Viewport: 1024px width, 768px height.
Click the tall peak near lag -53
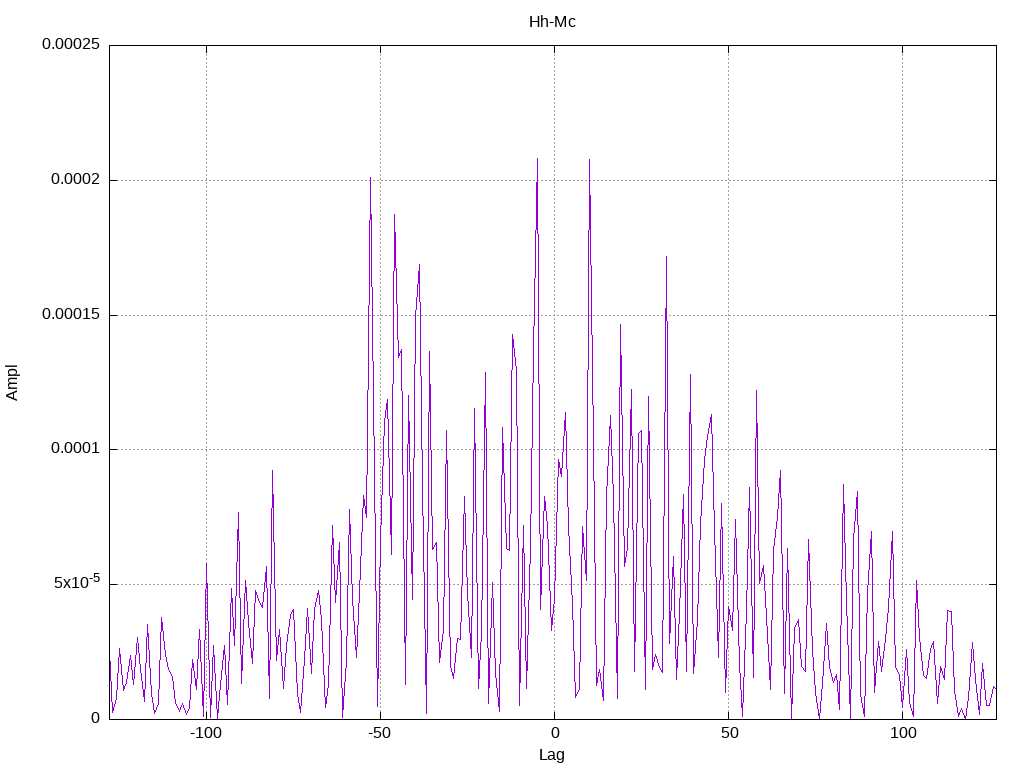tap(370, 178)
